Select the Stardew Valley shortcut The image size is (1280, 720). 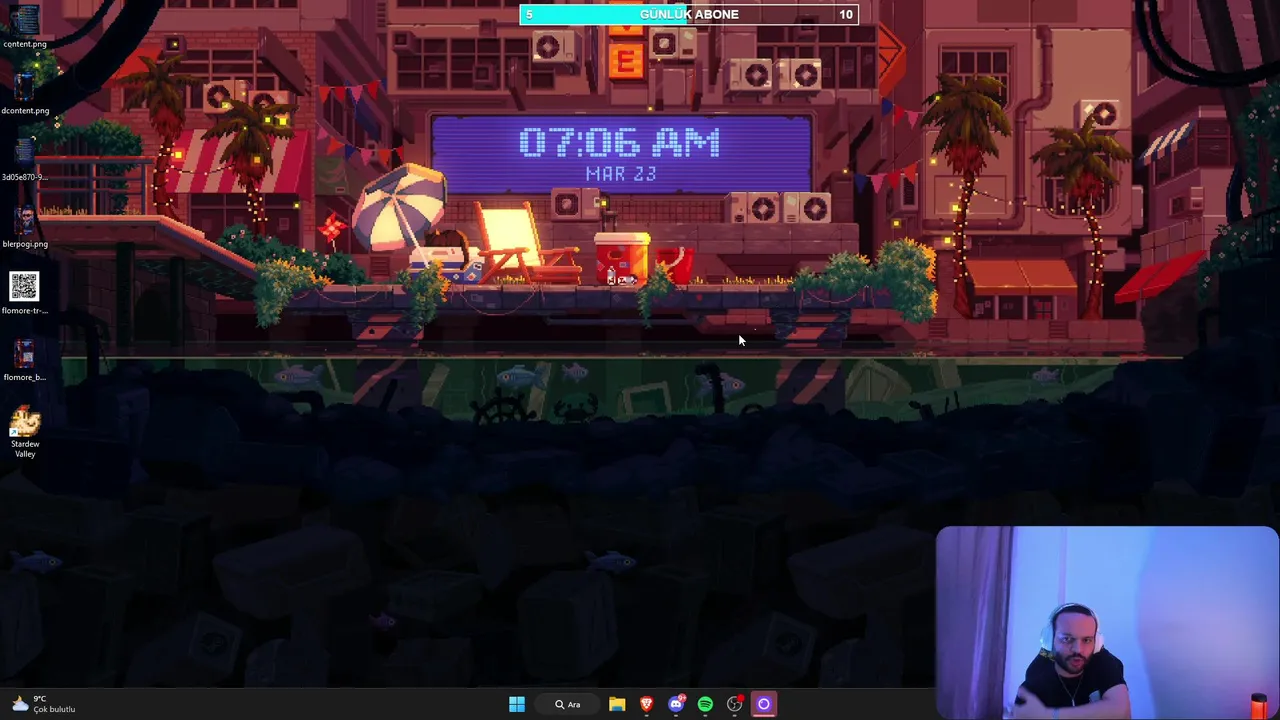(x=24, y=432)
